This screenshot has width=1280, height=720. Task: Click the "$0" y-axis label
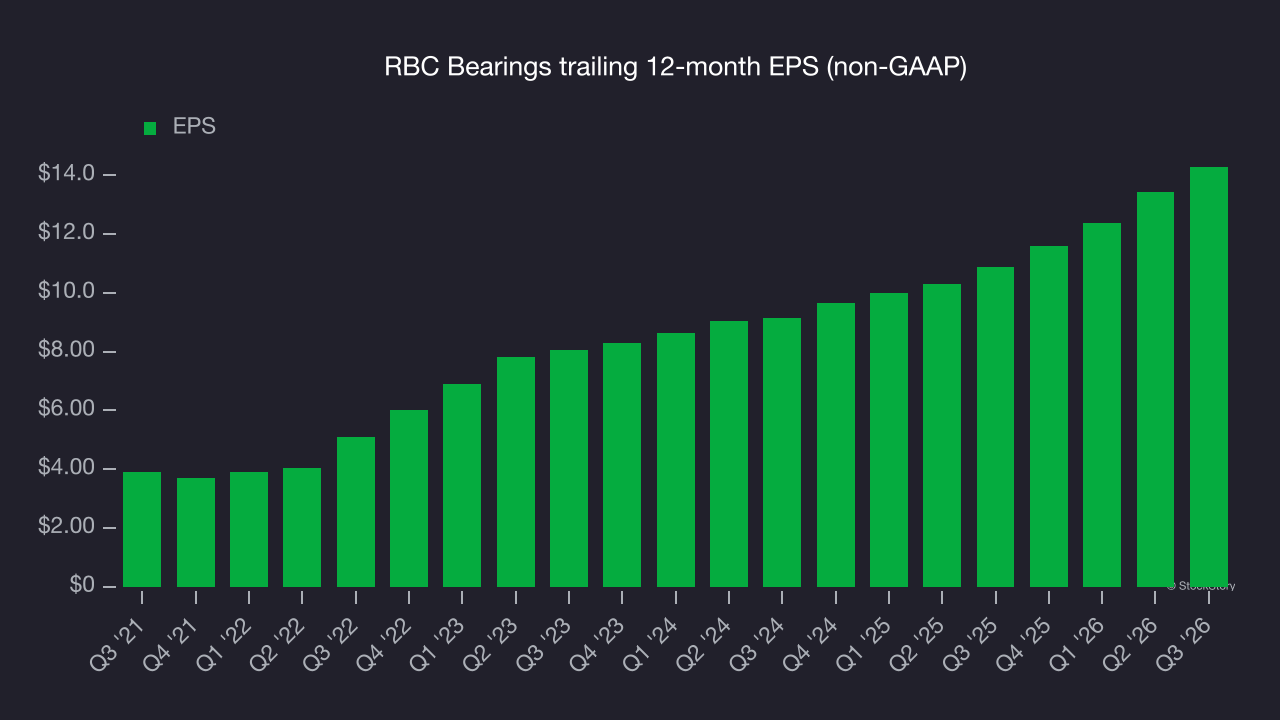82,586
